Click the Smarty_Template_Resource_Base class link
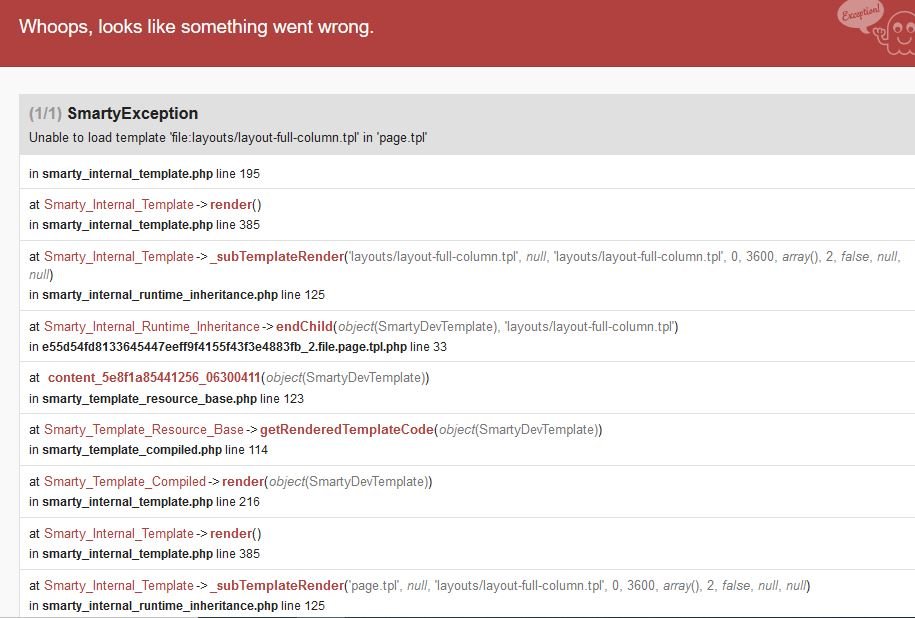915x618 pixels. click(144, 430)
